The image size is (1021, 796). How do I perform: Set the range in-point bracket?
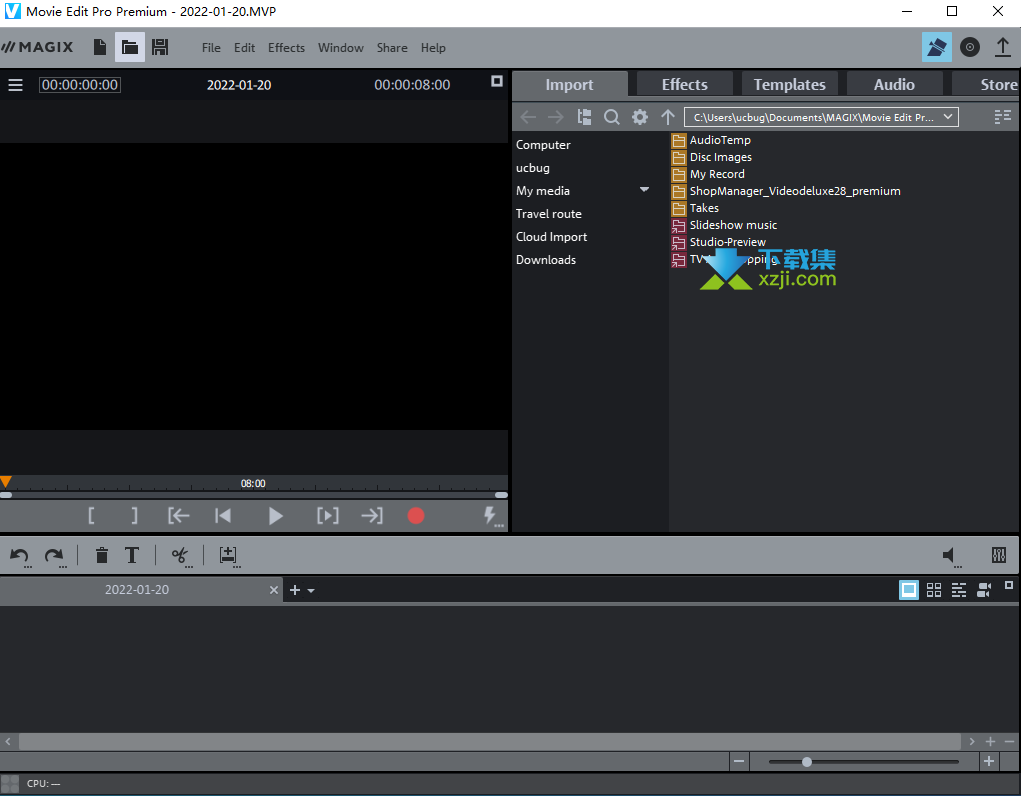pyautogui.click(x=91, y=516)
